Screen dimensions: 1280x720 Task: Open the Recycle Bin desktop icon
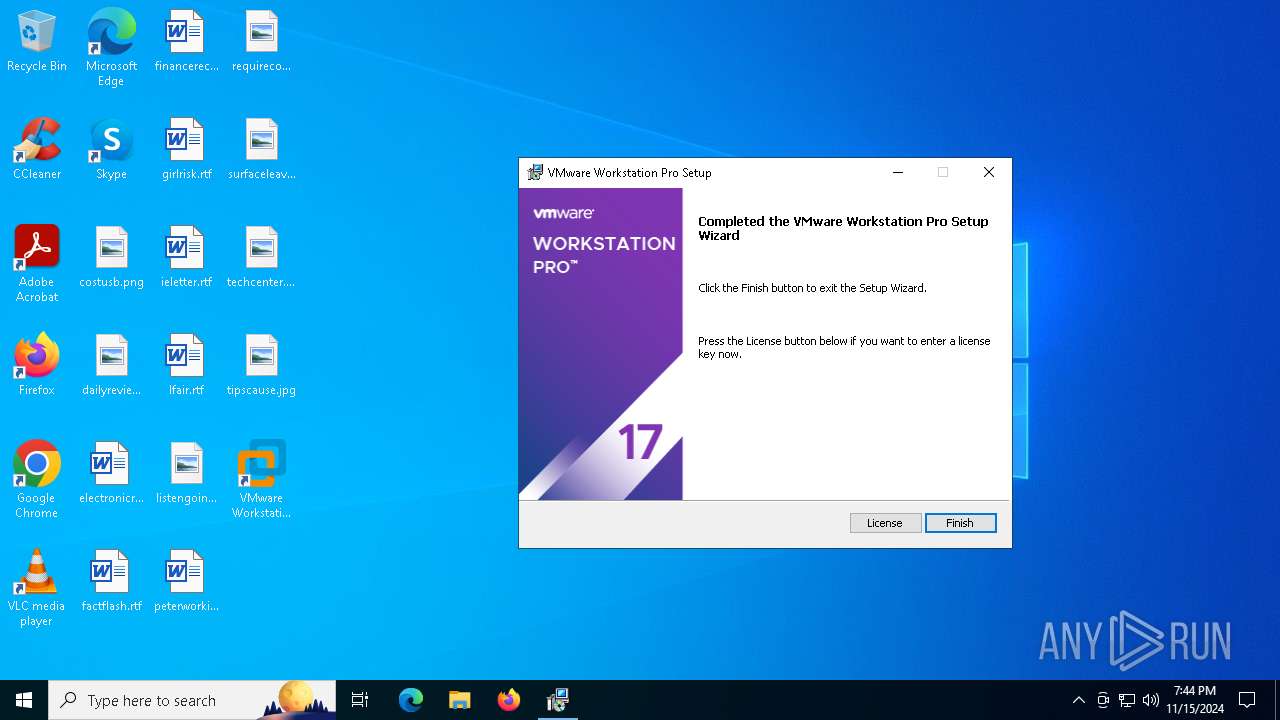pos(37,42)
